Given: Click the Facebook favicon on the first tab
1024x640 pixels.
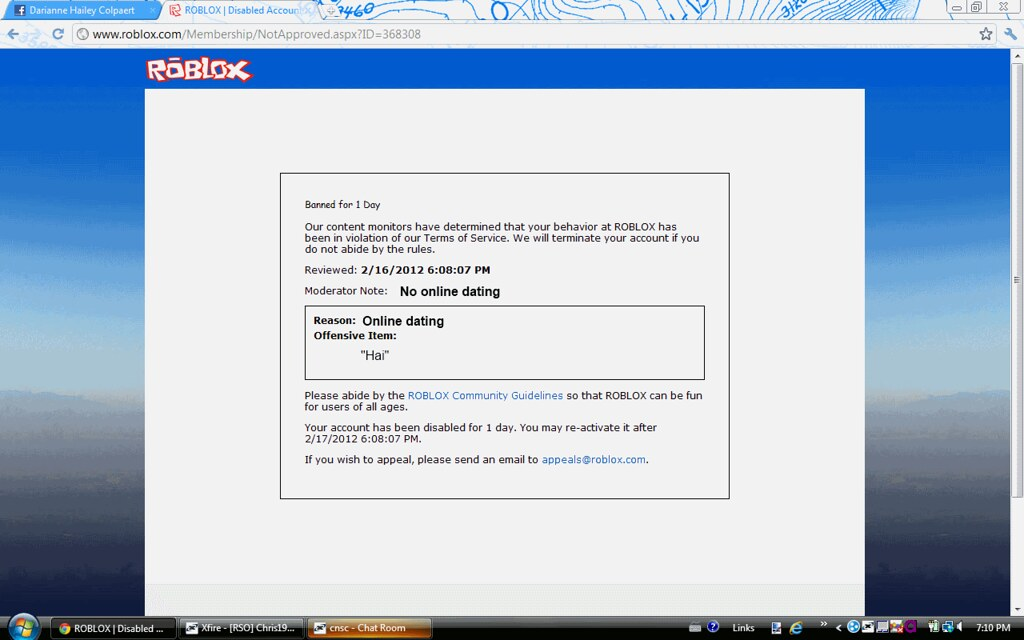Looking at the screenshot, I should pos(20,10).
